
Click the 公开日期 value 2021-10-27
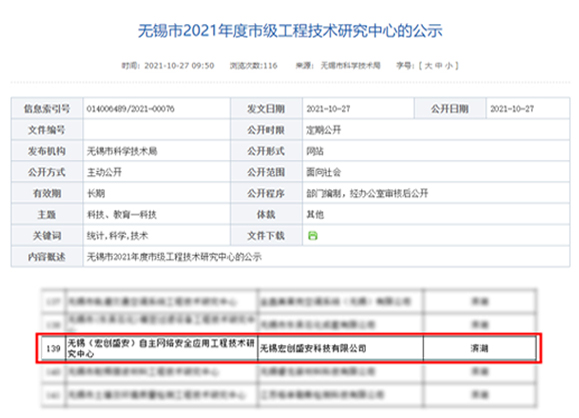tap(512, 109)
